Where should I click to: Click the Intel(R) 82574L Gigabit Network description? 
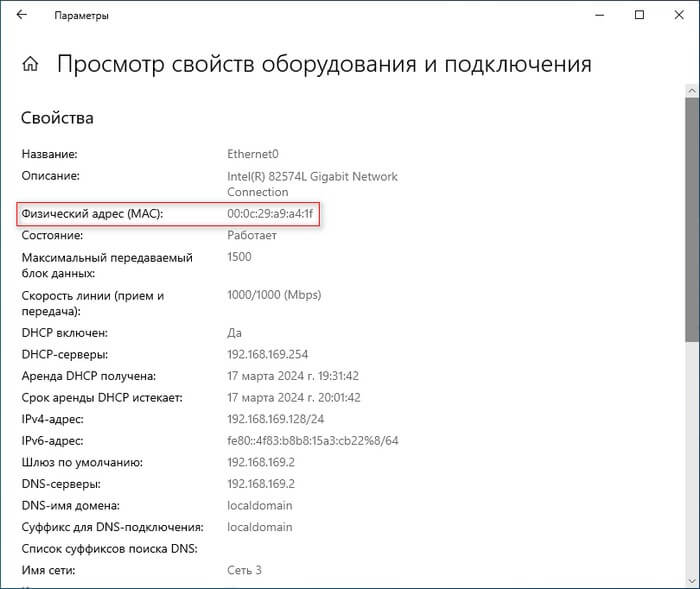(x=312, y=184)
